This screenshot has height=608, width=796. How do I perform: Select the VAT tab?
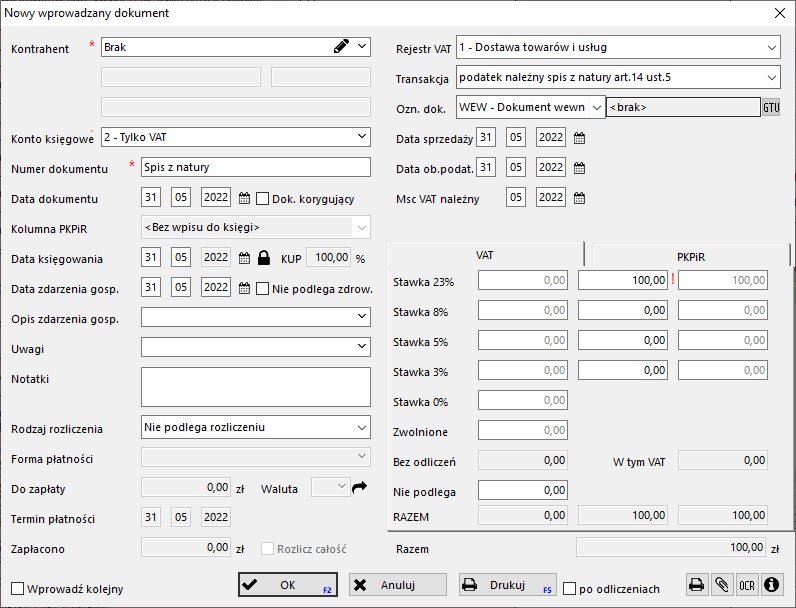pyautogui.click(x=485, y=255)
